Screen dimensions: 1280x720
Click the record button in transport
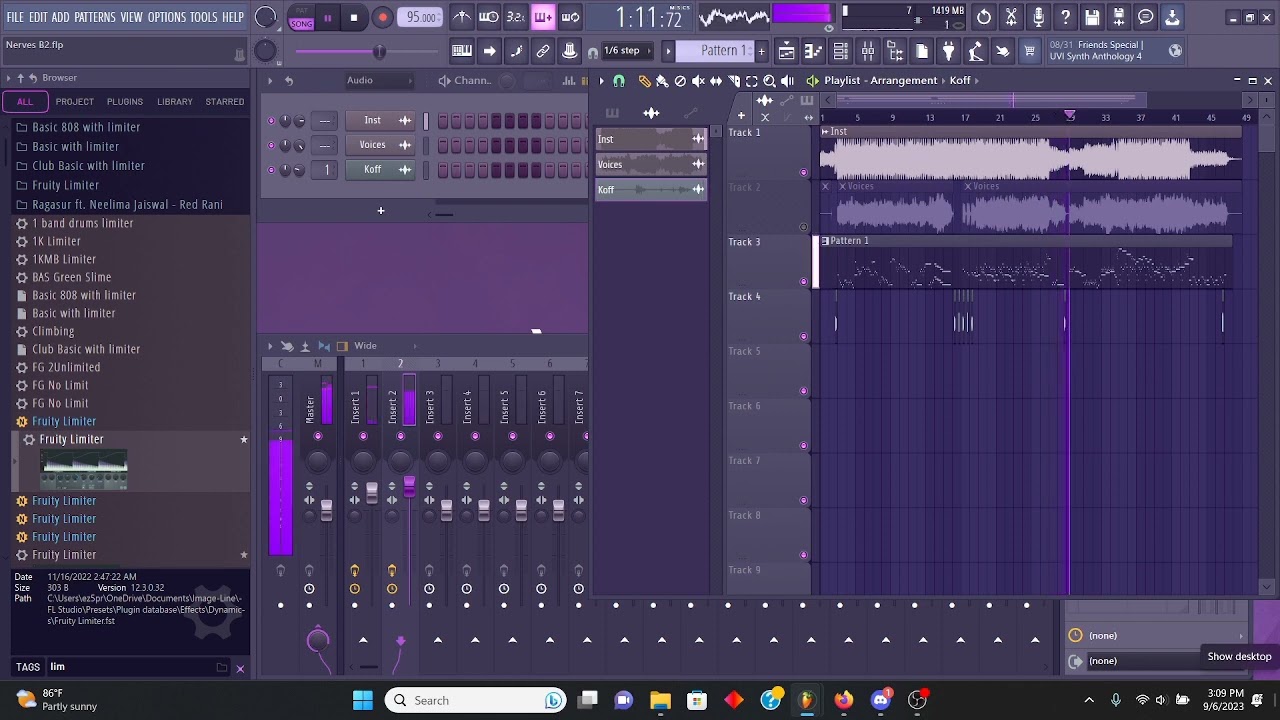tap(382, 17)
